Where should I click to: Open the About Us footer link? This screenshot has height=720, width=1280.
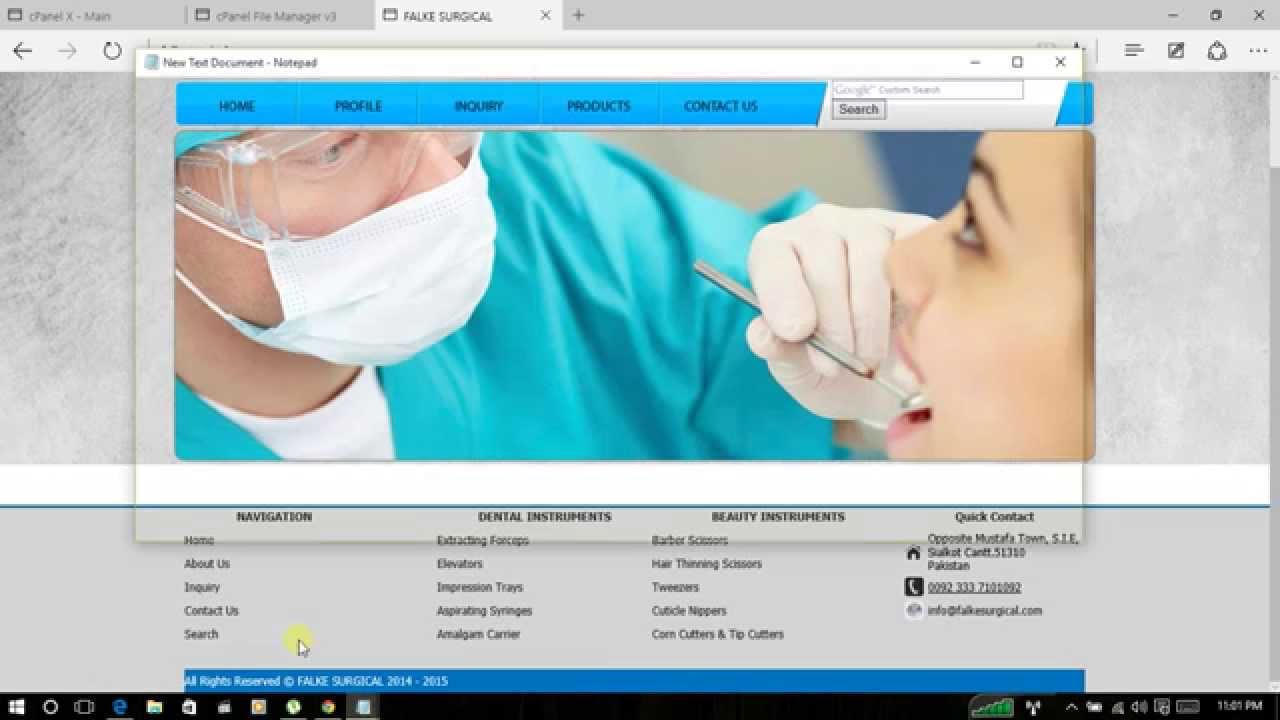click(207, 564)
